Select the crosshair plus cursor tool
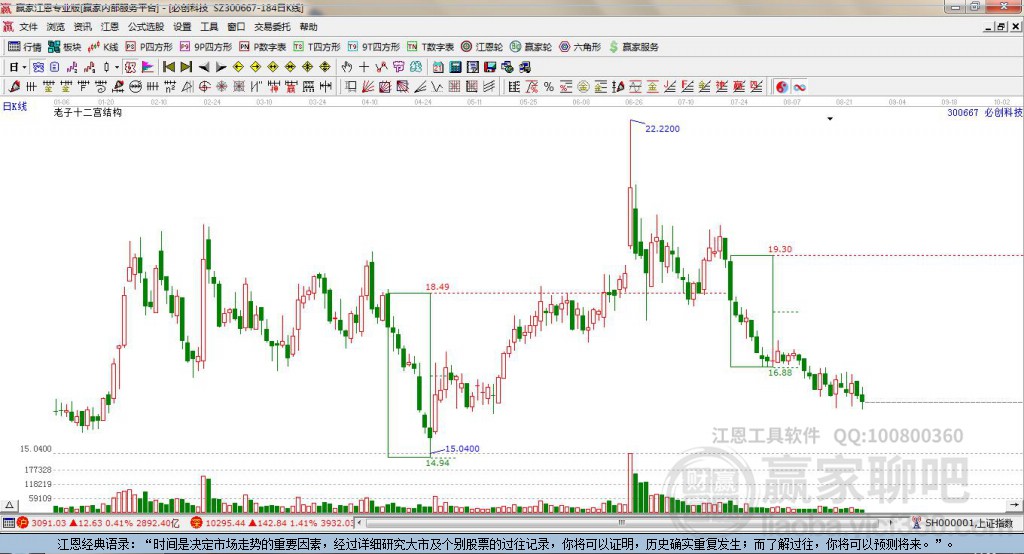The width and height of the screenshot is (1024, 554). pos(364,67)
